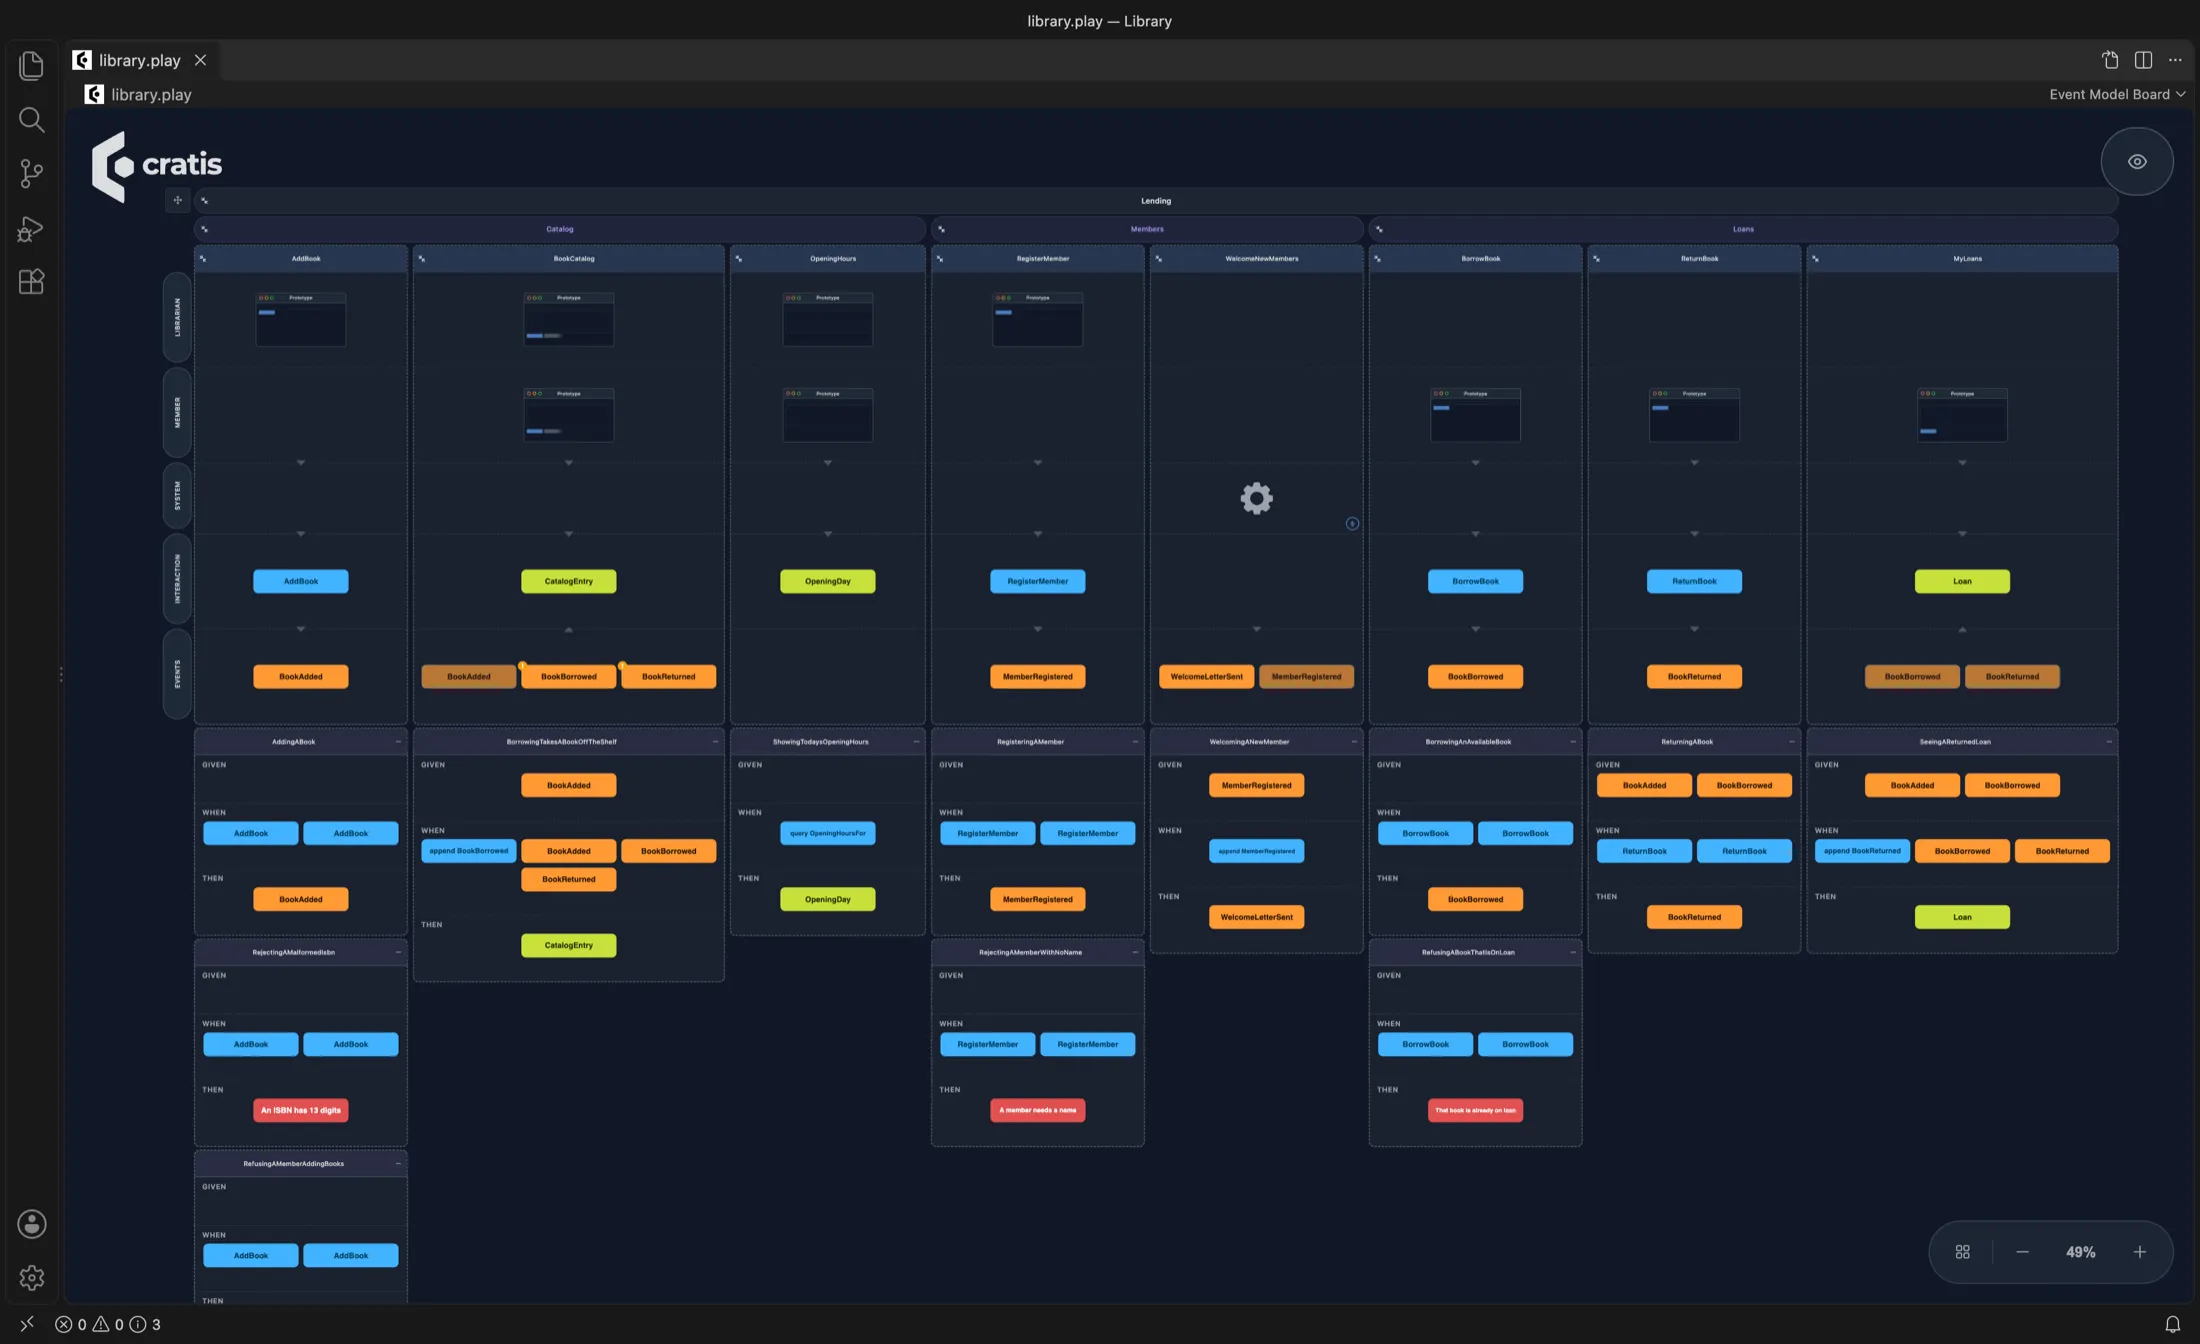Viewport: 2200px width, 1344px height.
Task: Show errors and warnings problems count
Action: click(108, 1324)
